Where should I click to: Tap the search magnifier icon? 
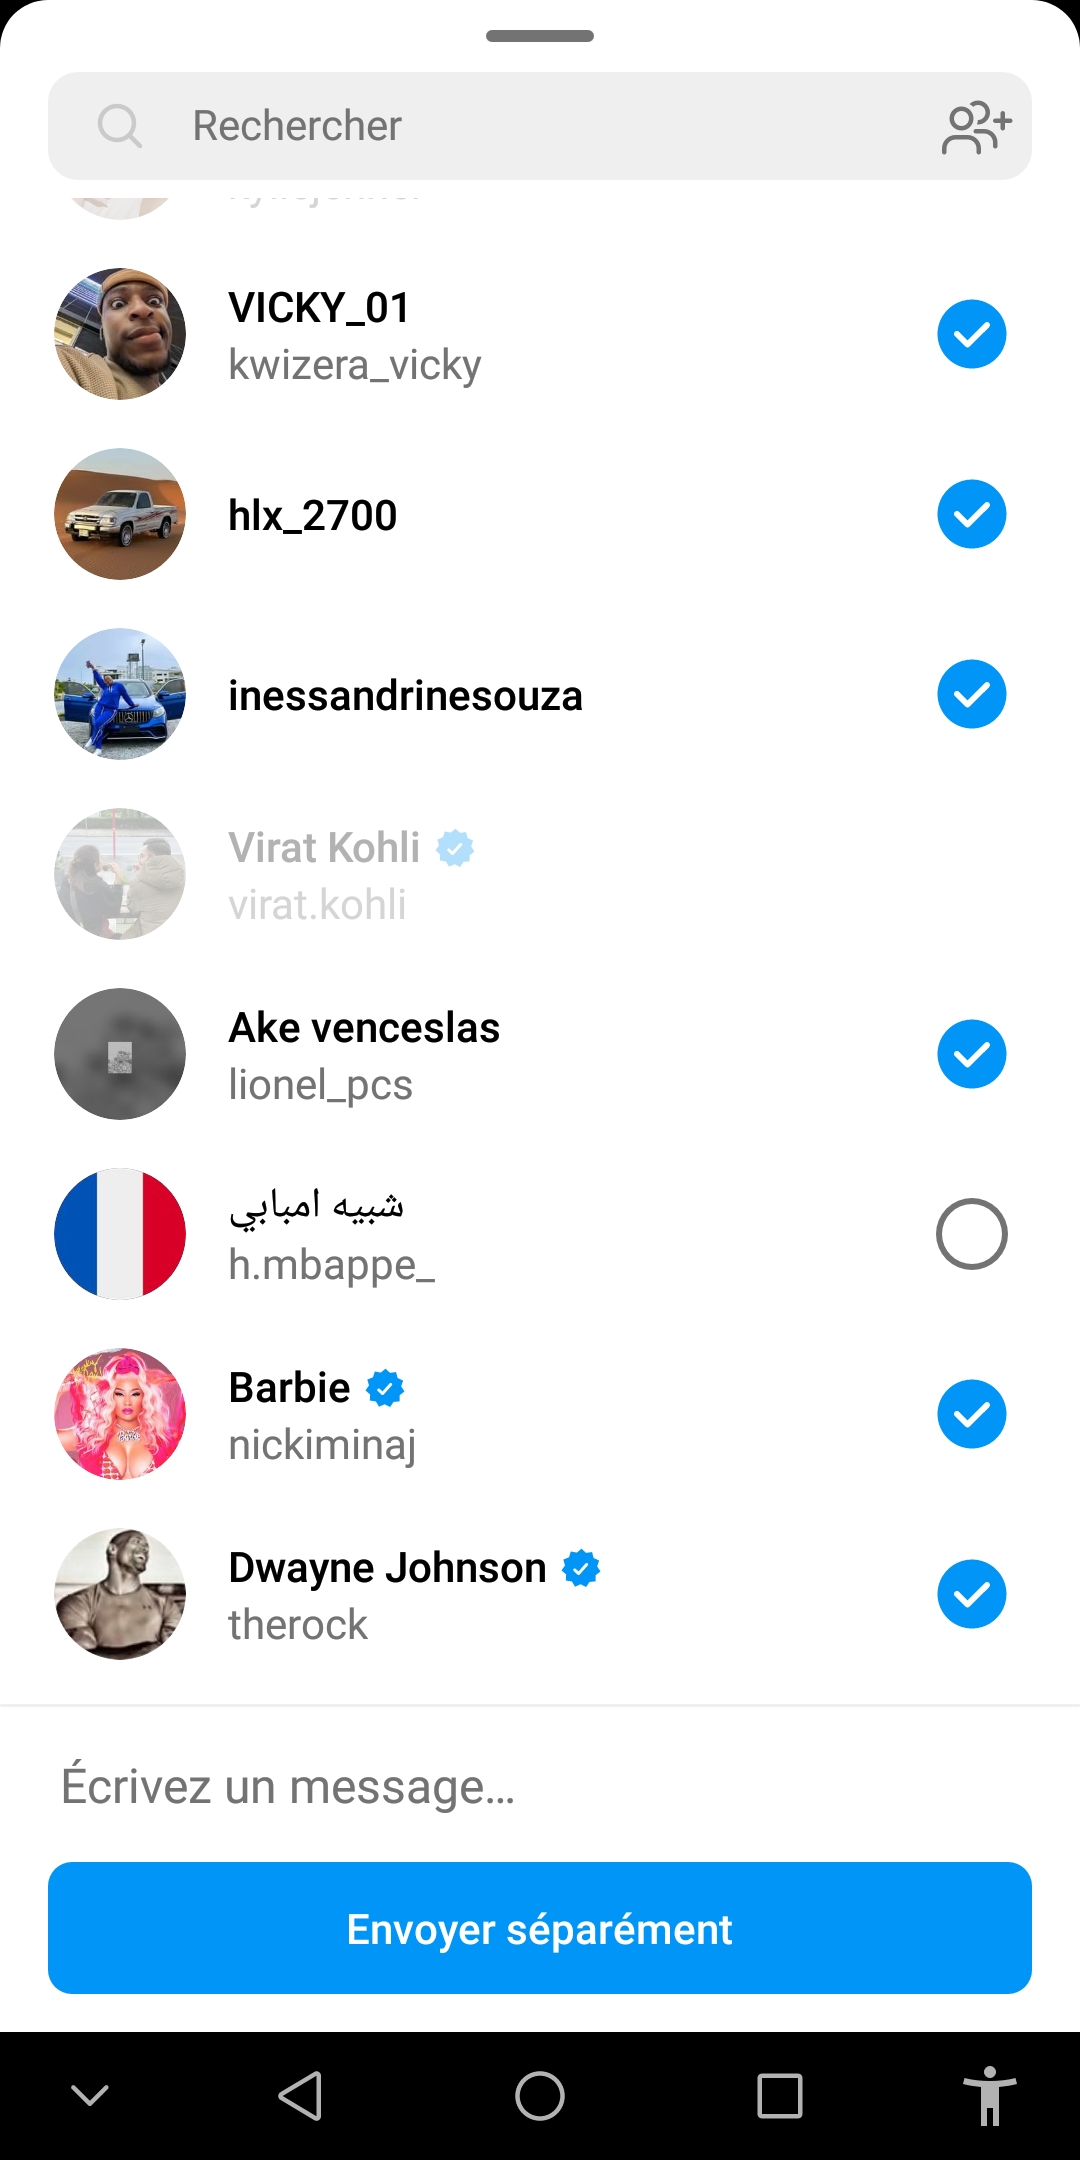click(120, 127)
